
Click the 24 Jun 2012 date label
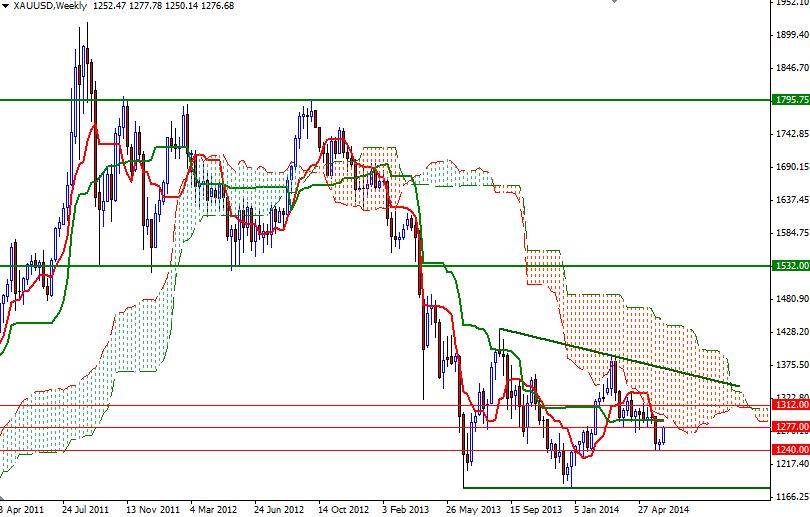[x=278, y=509]
